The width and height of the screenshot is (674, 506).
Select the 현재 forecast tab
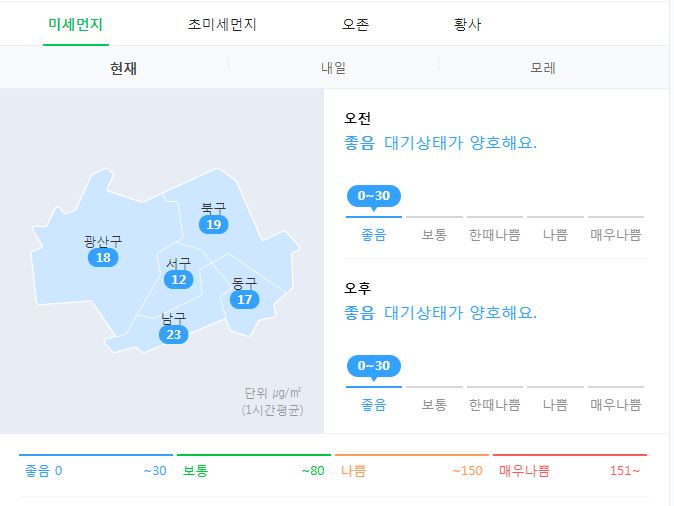tap(123, 68)
